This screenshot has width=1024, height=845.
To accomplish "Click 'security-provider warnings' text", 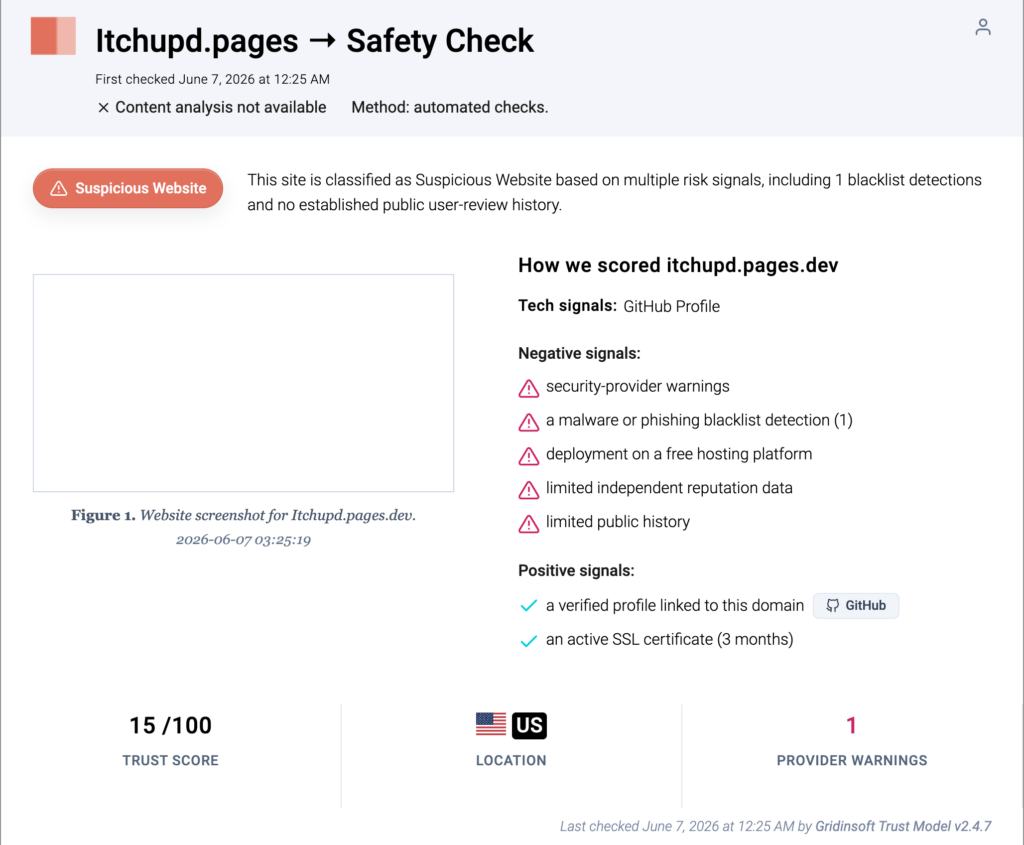I will click(637, 387).
